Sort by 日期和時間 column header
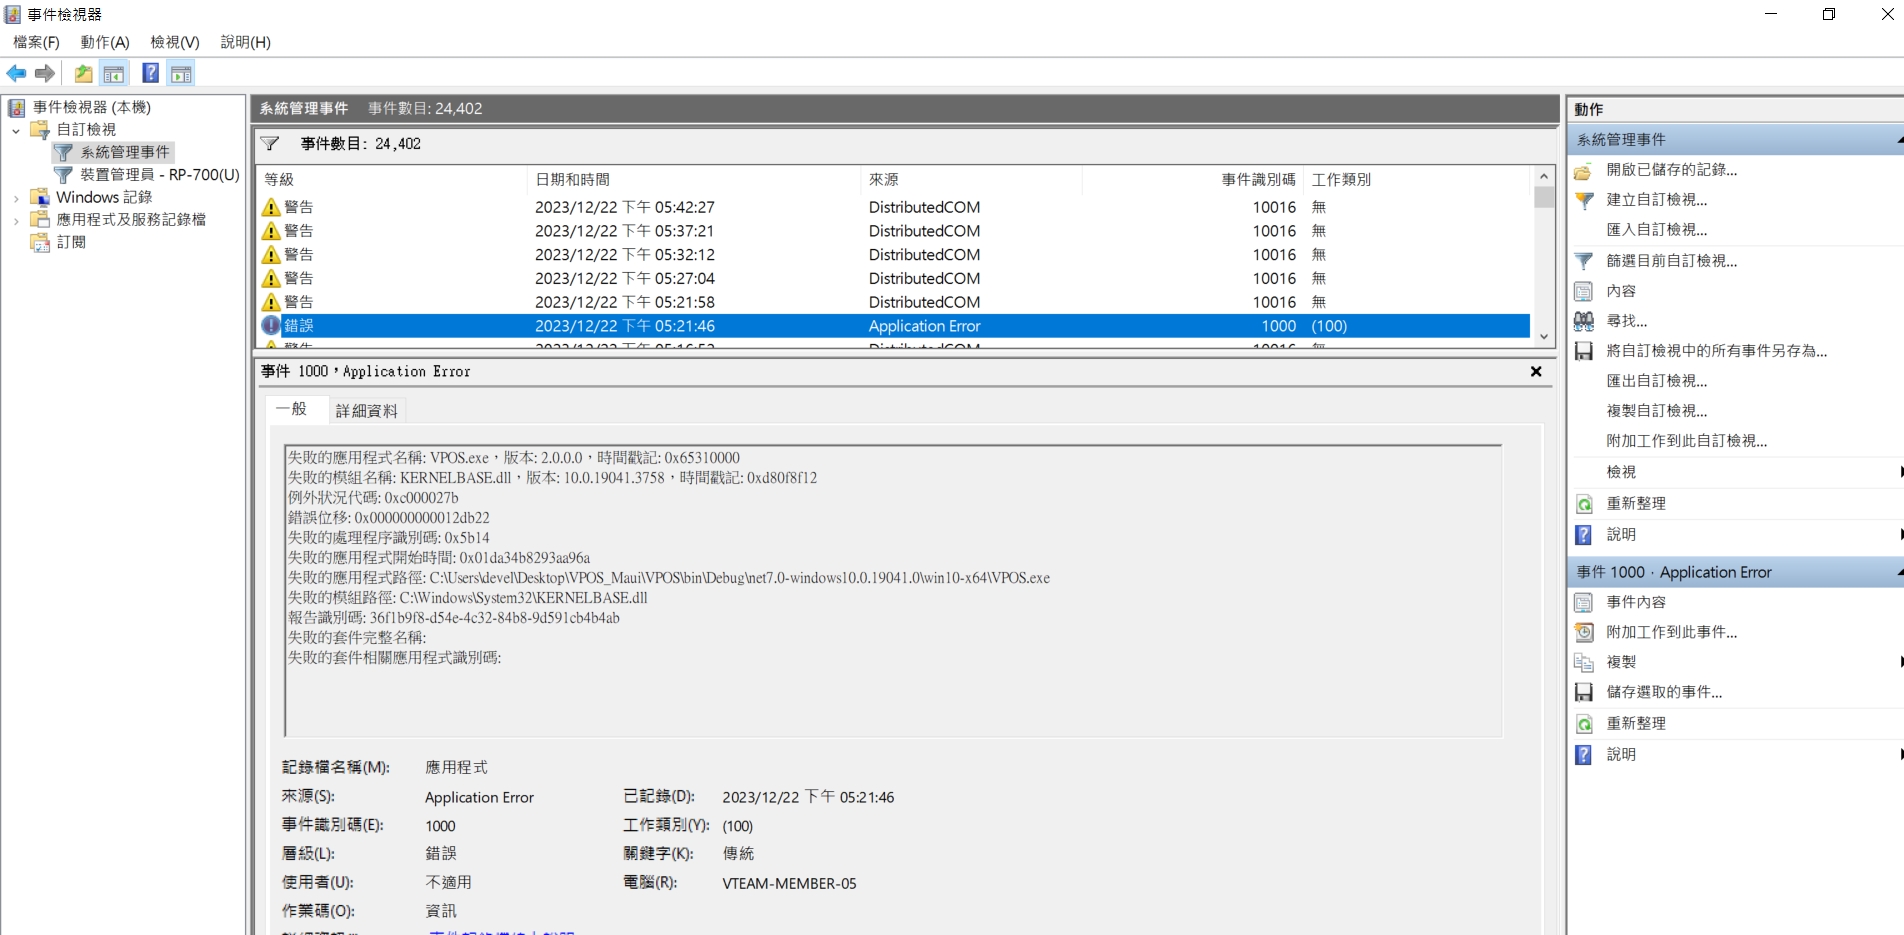Viewport: 1904px width, 935px height. (693, 179)
